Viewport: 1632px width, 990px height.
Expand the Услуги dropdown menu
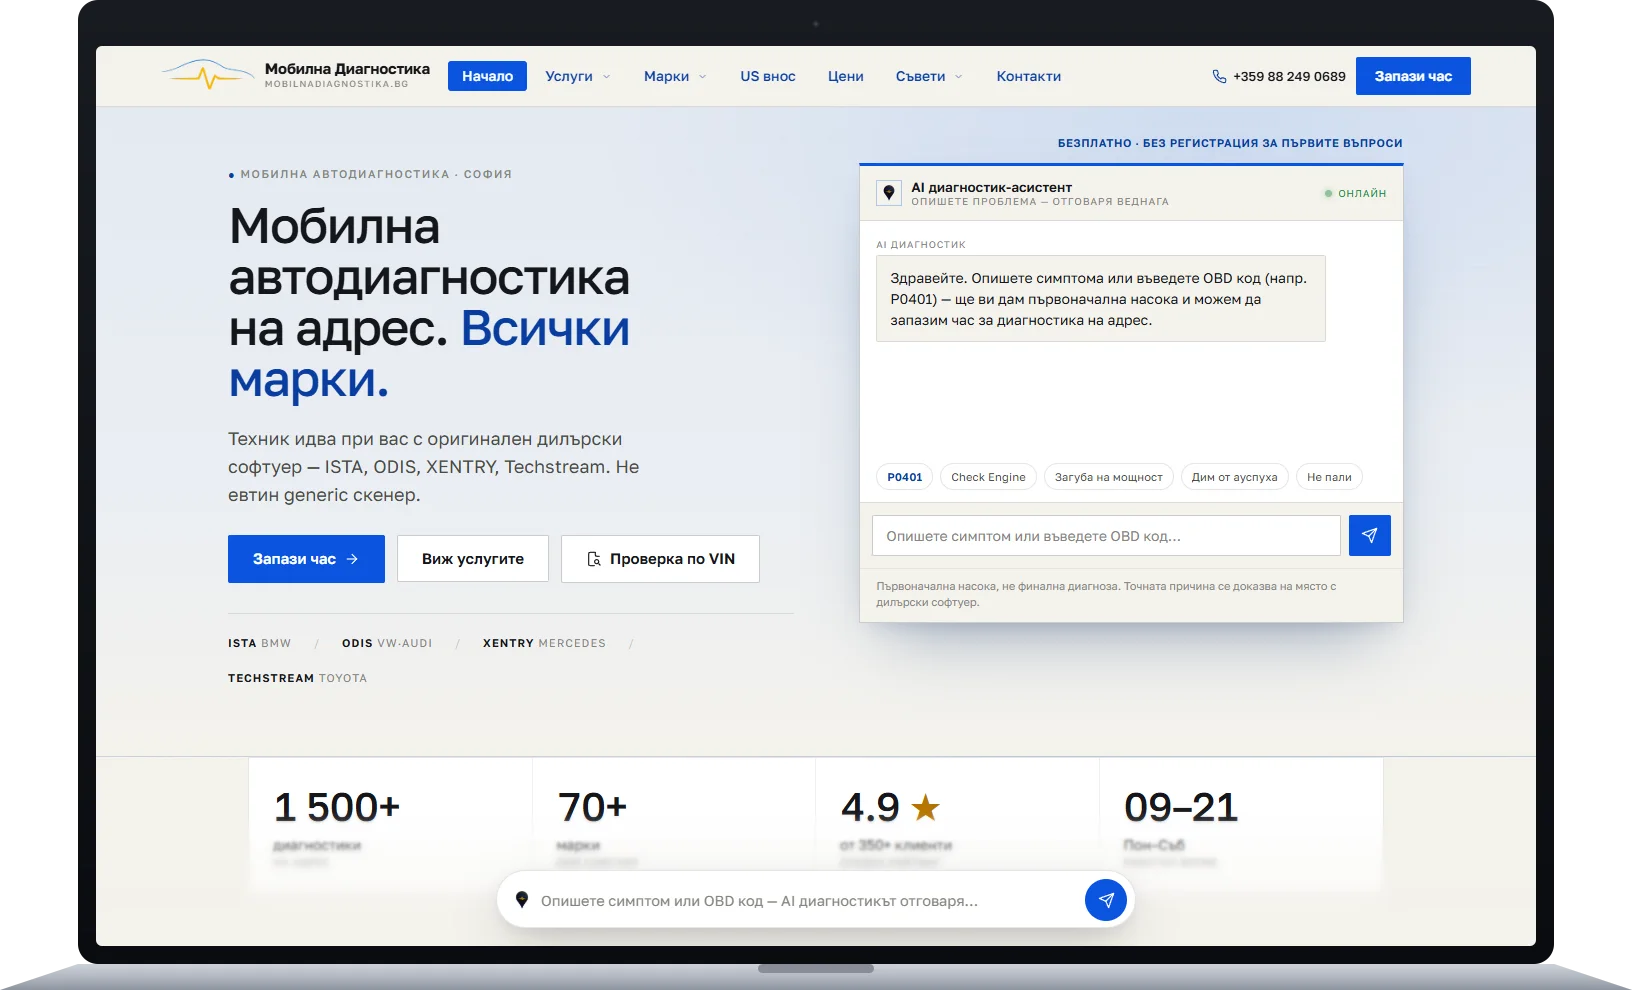click(x=578, y=76)
